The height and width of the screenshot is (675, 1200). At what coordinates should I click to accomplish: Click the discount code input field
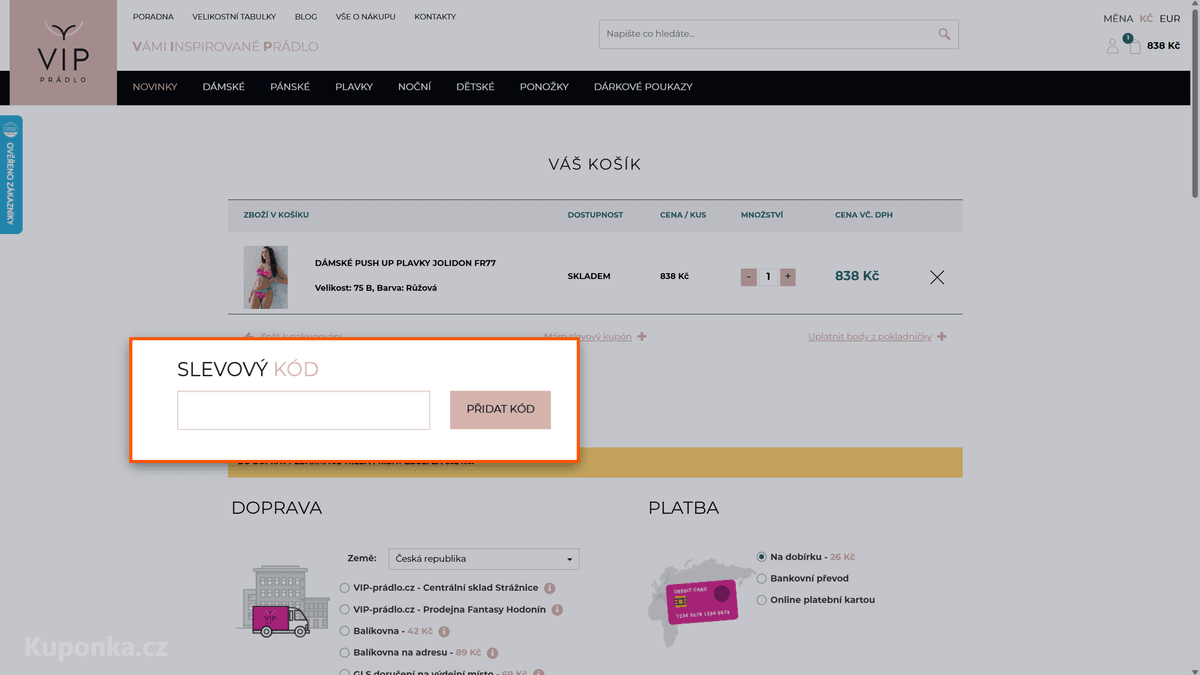point(304,410)
